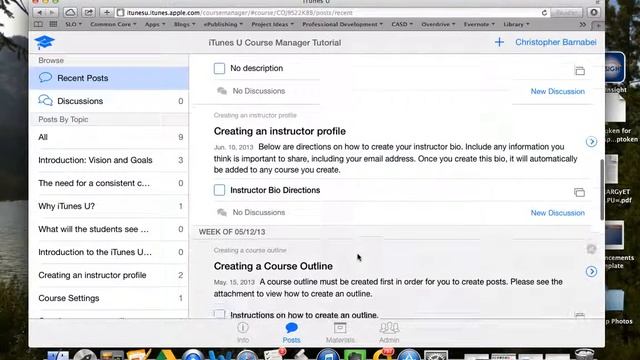640x360 pixels.
Task: Open the ePublishing bookmarks dropdown
Action: (x=223, y=24)
